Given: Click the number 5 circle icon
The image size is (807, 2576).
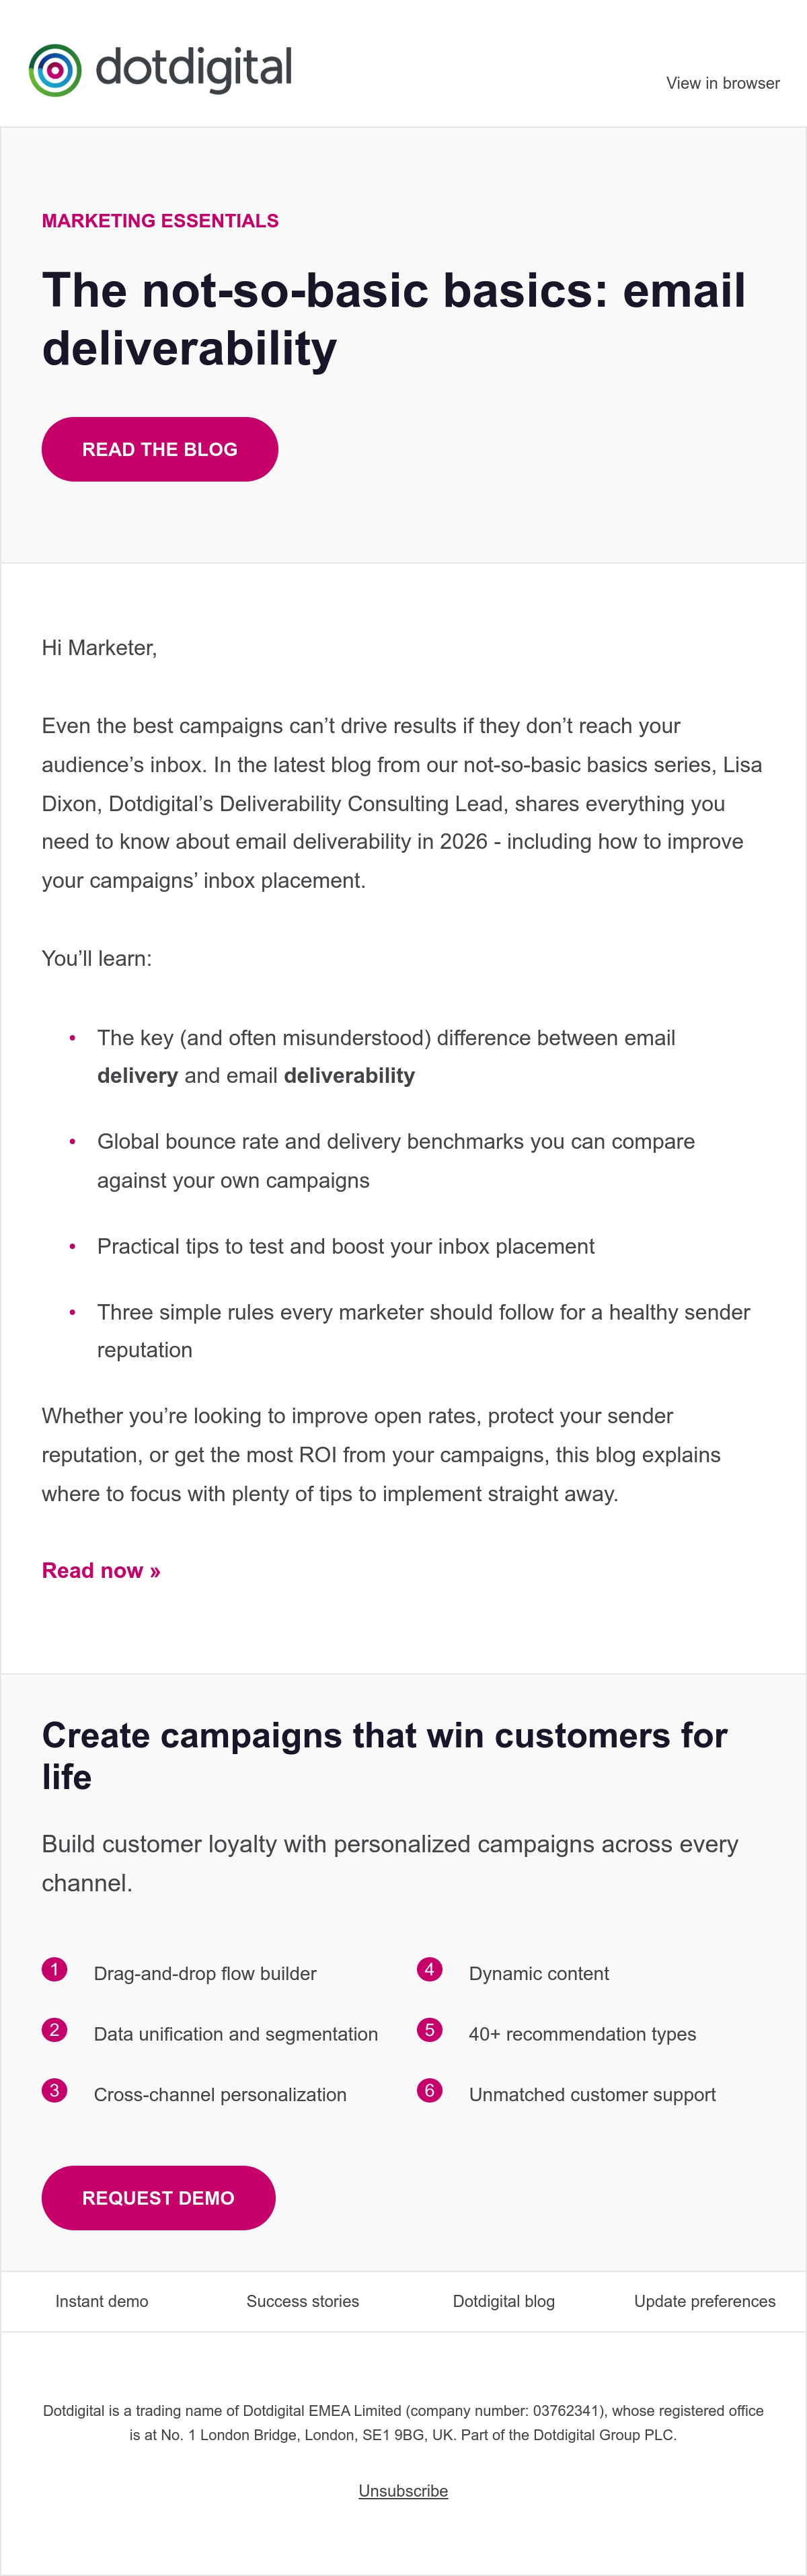Looking at the screenshot, I should coord(429,2029).
